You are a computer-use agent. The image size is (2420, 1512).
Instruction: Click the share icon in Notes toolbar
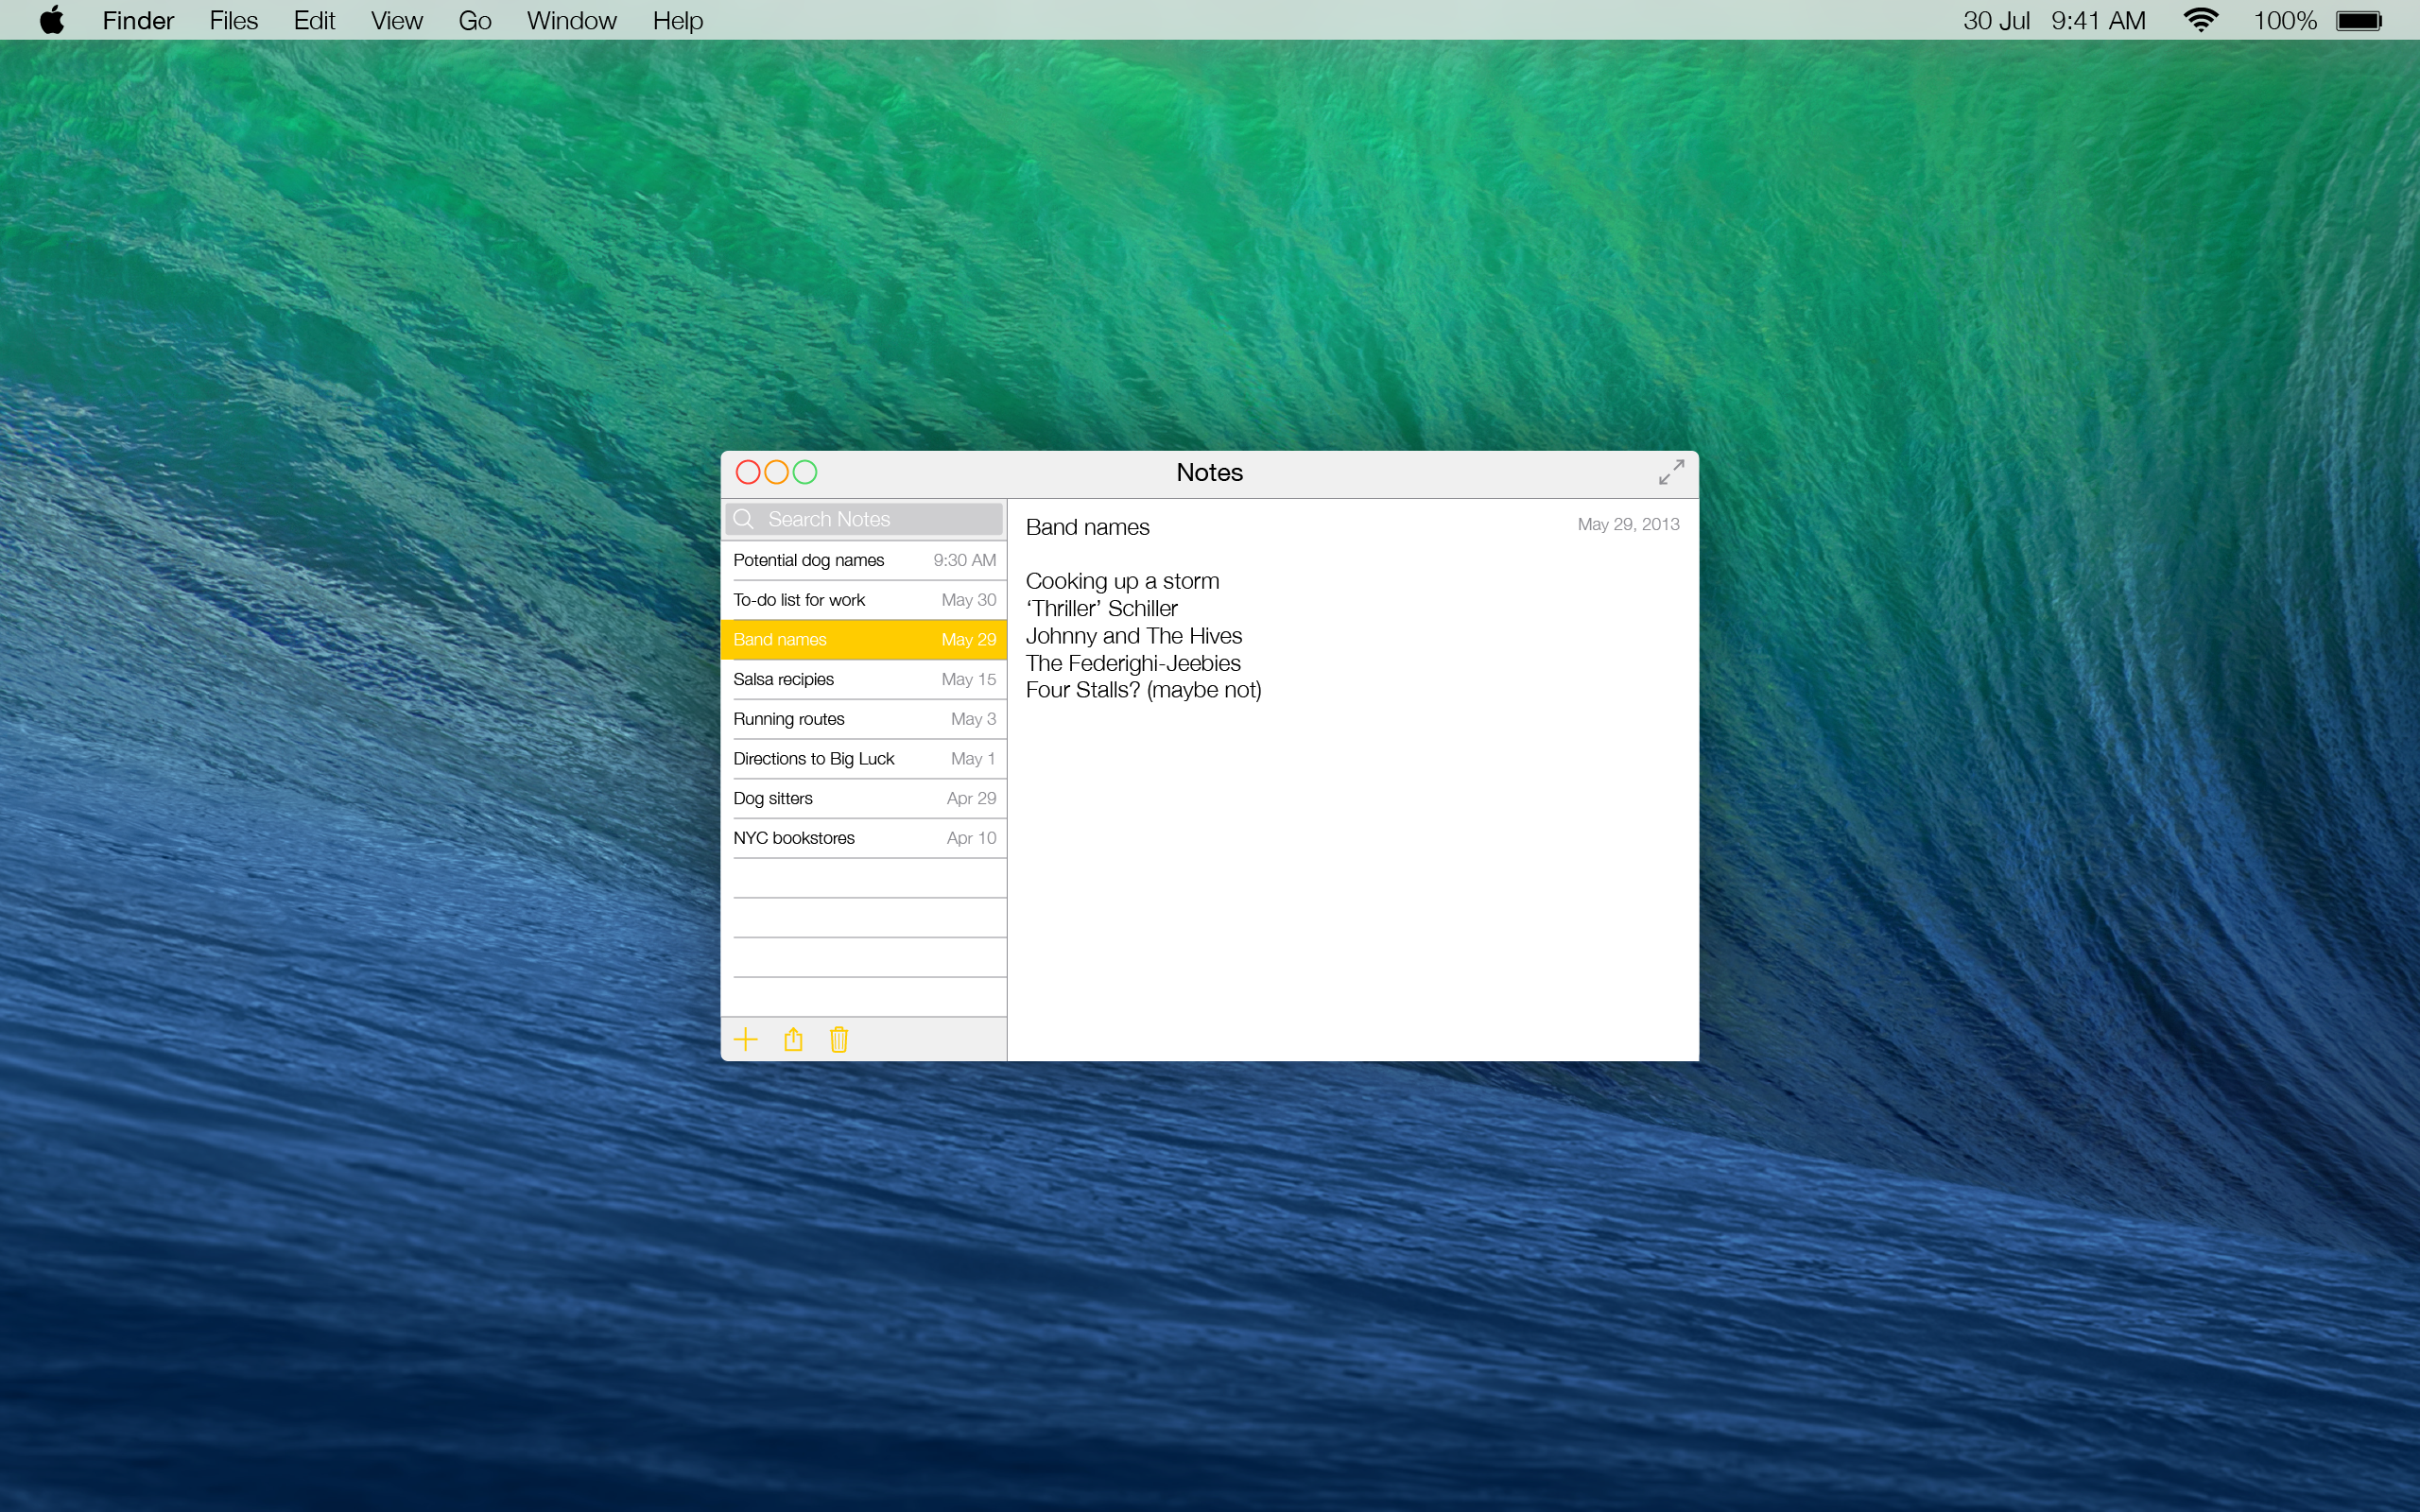click(x=793, y=1040)
